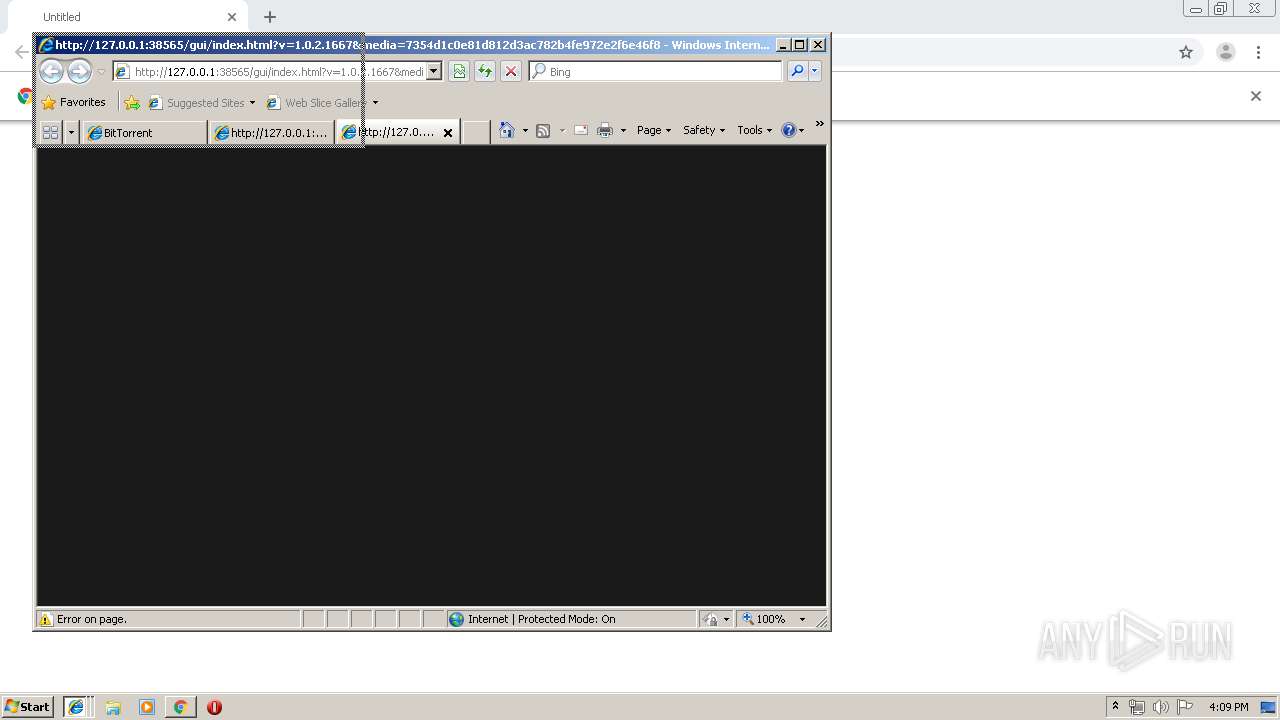1280x720 pixels.
Task: Go forward with the IE Forward arrow
Action: [79, 71]
